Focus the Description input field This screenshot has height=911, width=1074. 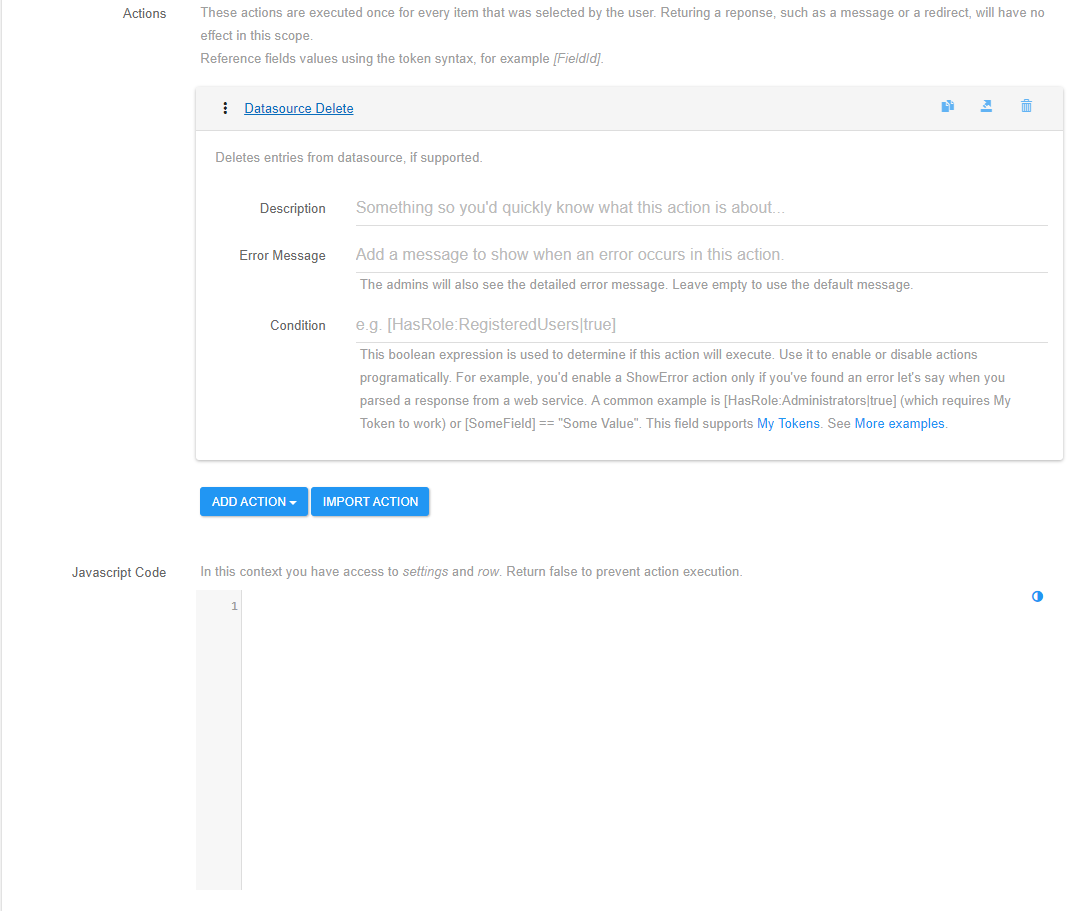point(701,208)
